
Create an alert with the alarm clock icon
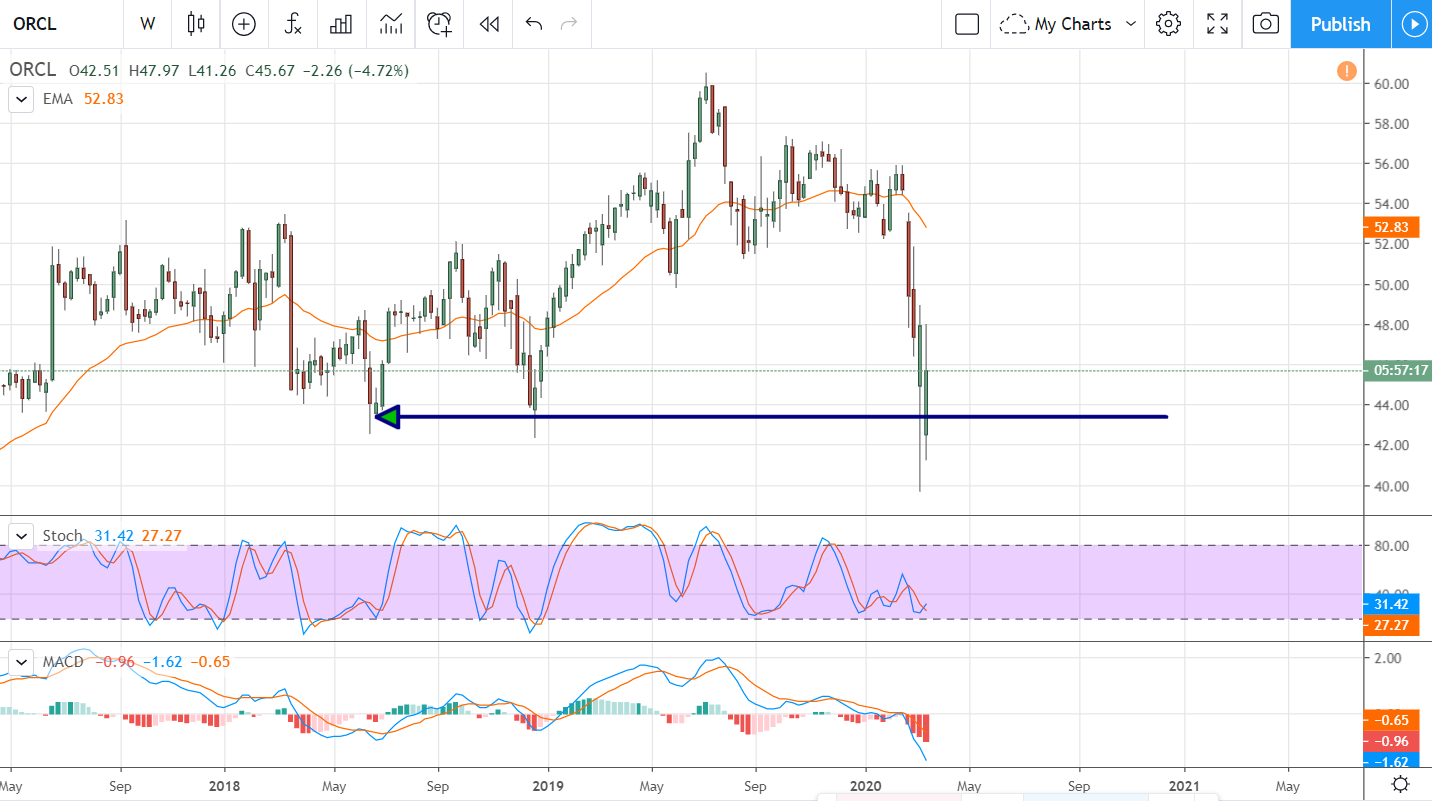(439, 24)
